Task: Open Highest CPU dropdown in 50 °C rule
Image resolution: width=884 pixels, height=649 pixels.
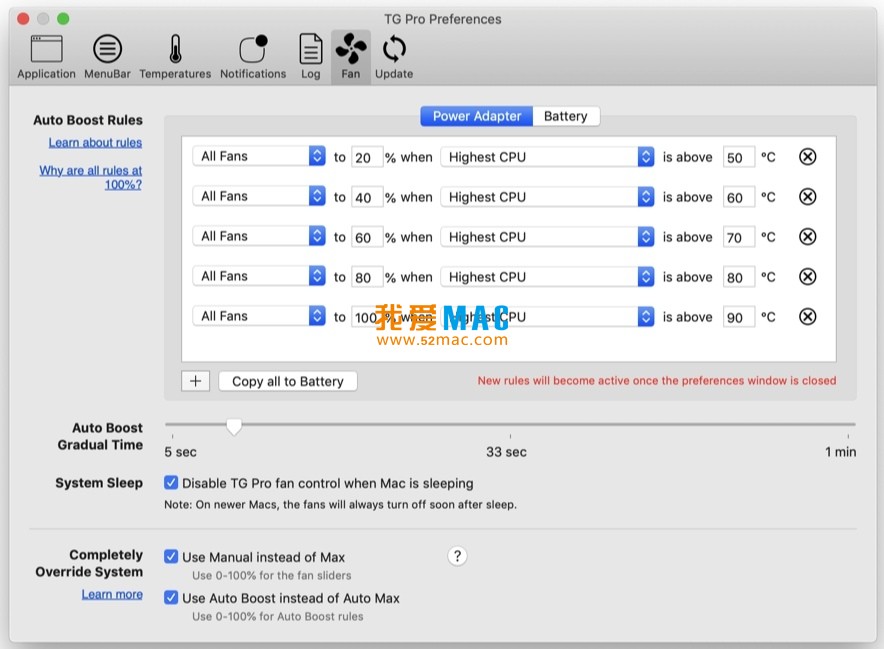Action: tap(547, 157)
